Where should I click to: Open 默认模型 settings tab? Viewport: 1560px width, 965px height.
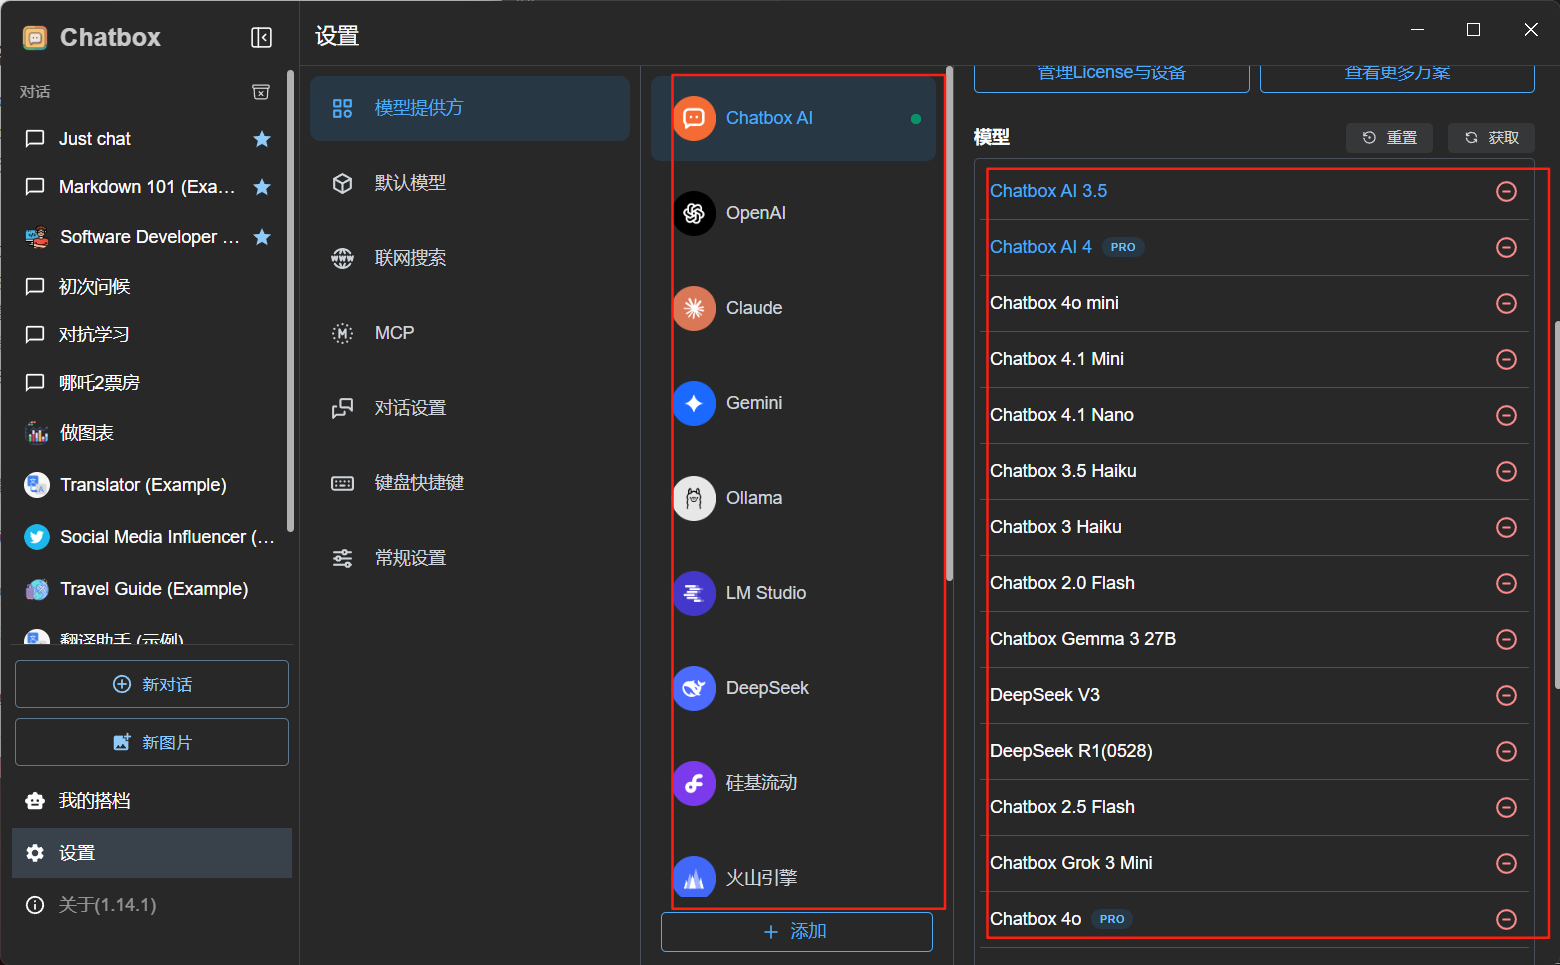point(470,183)
